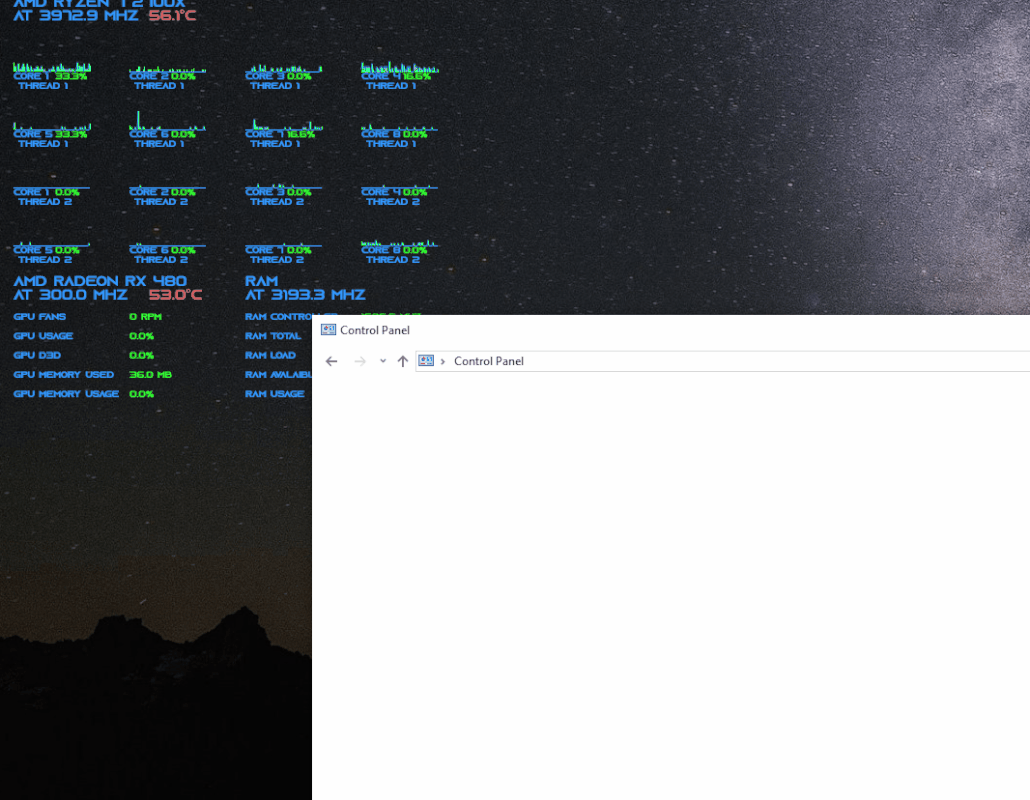Image resolution: width=1030 pixels, height=800 pixels.
Task: Open the recent locations dropdown chevron
Action: [x=383, y=361]
